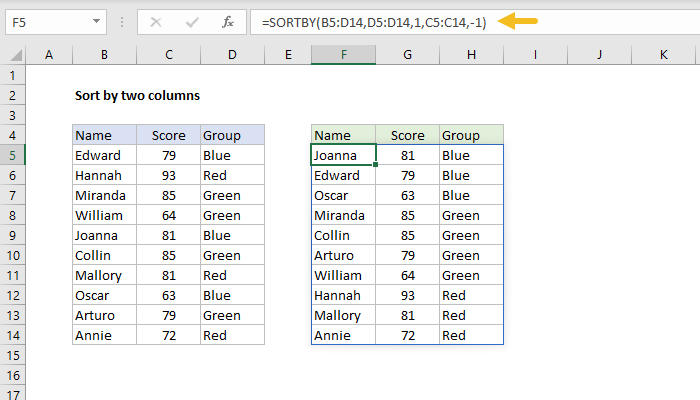700x400 pixels.
Task: Select cell B14 containing Annie
Action: [x=104, y=335]
